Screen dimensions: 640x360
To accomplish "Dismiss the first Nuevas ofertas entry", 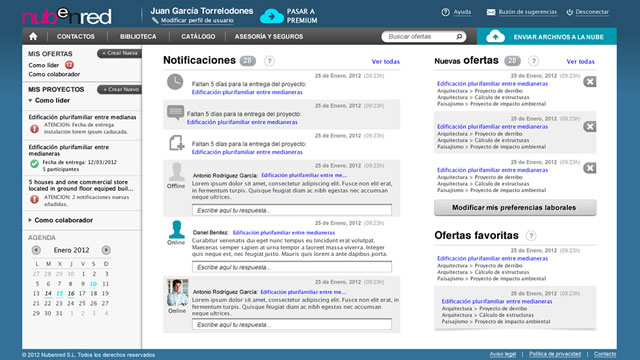I will click(x=589, y=82).
